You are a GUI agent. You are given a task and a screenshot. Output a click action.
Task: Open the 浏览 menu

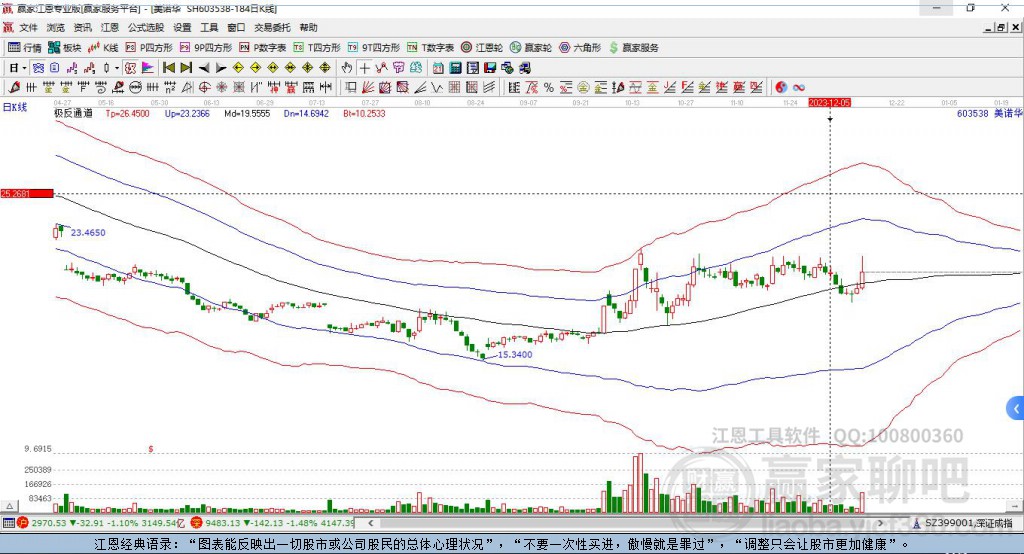click(x=56, y=27)
